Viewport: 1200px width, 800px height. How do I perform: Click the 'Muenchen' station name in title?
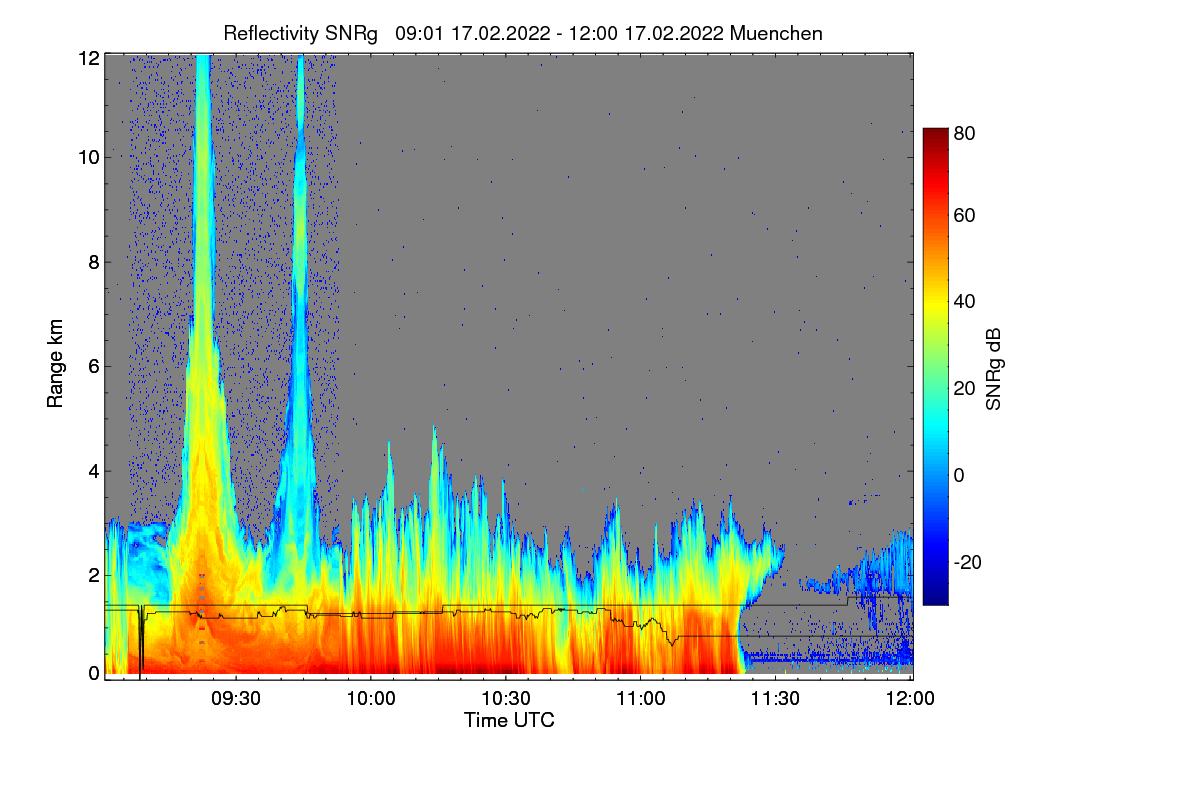777,33
